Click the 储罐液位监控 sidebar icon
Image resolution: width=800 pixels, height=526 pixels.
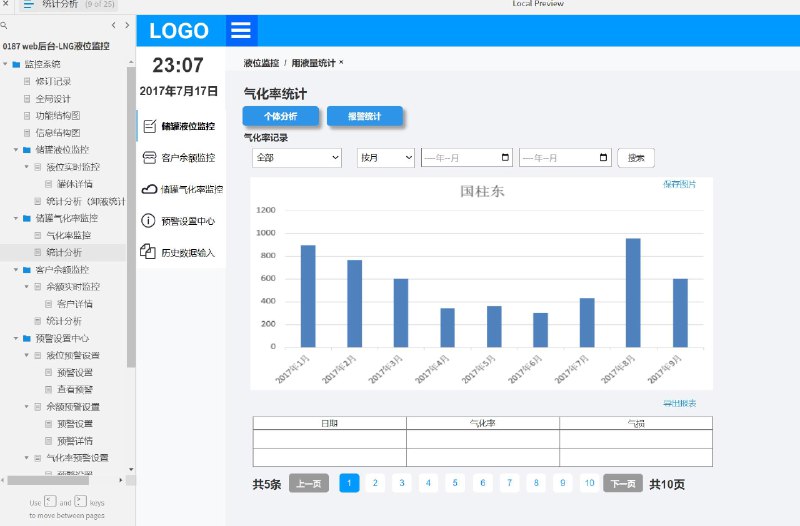[x=149, y=126]
